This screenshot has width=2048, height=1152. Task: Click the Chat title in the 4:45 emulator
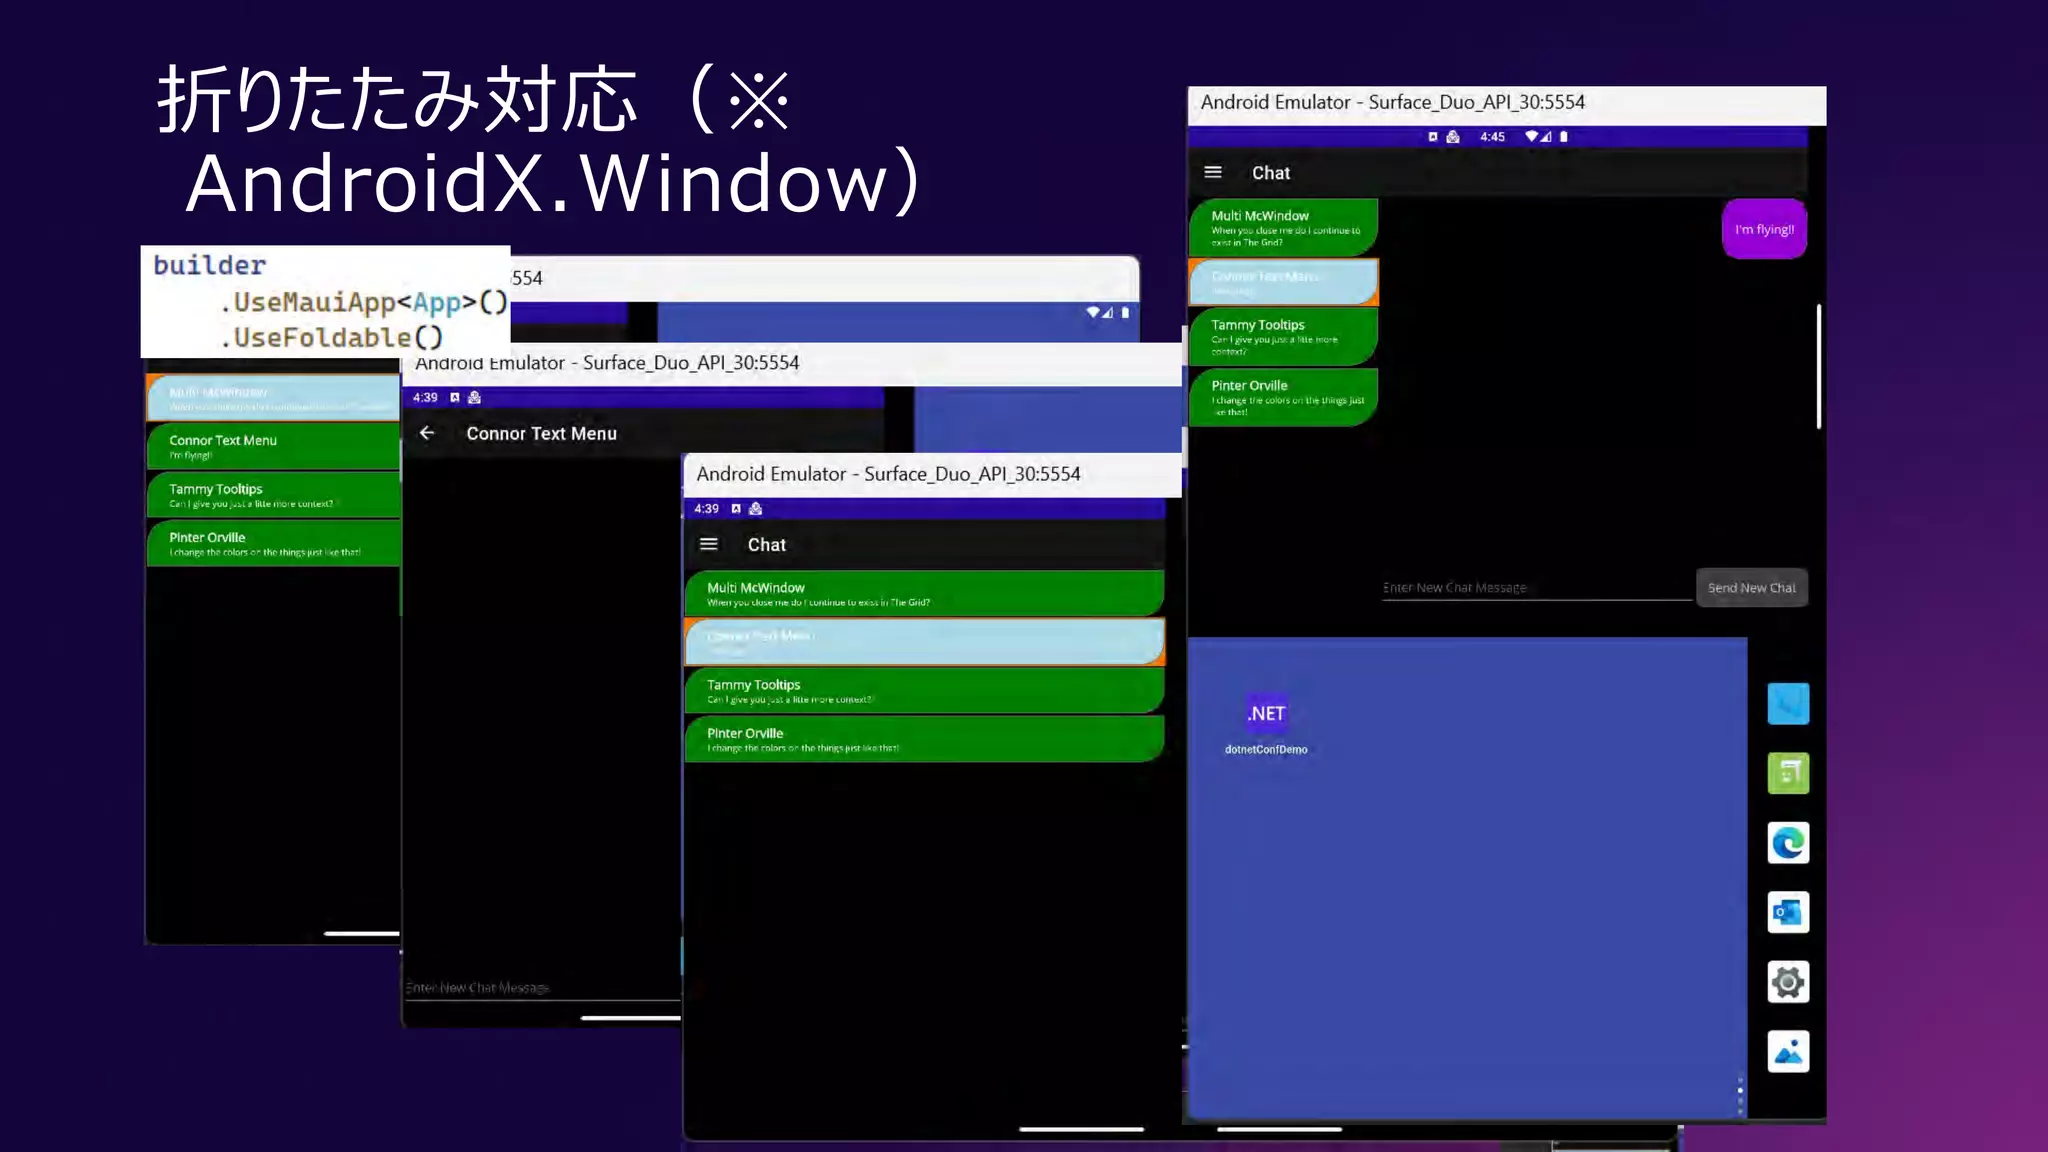click(x=1271, y=173)
